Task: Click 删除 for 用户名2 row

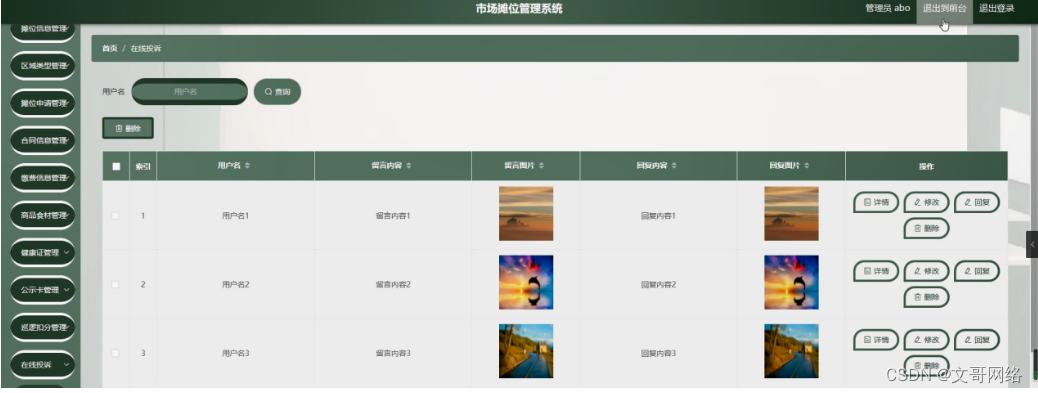Action: coord(926,297)
